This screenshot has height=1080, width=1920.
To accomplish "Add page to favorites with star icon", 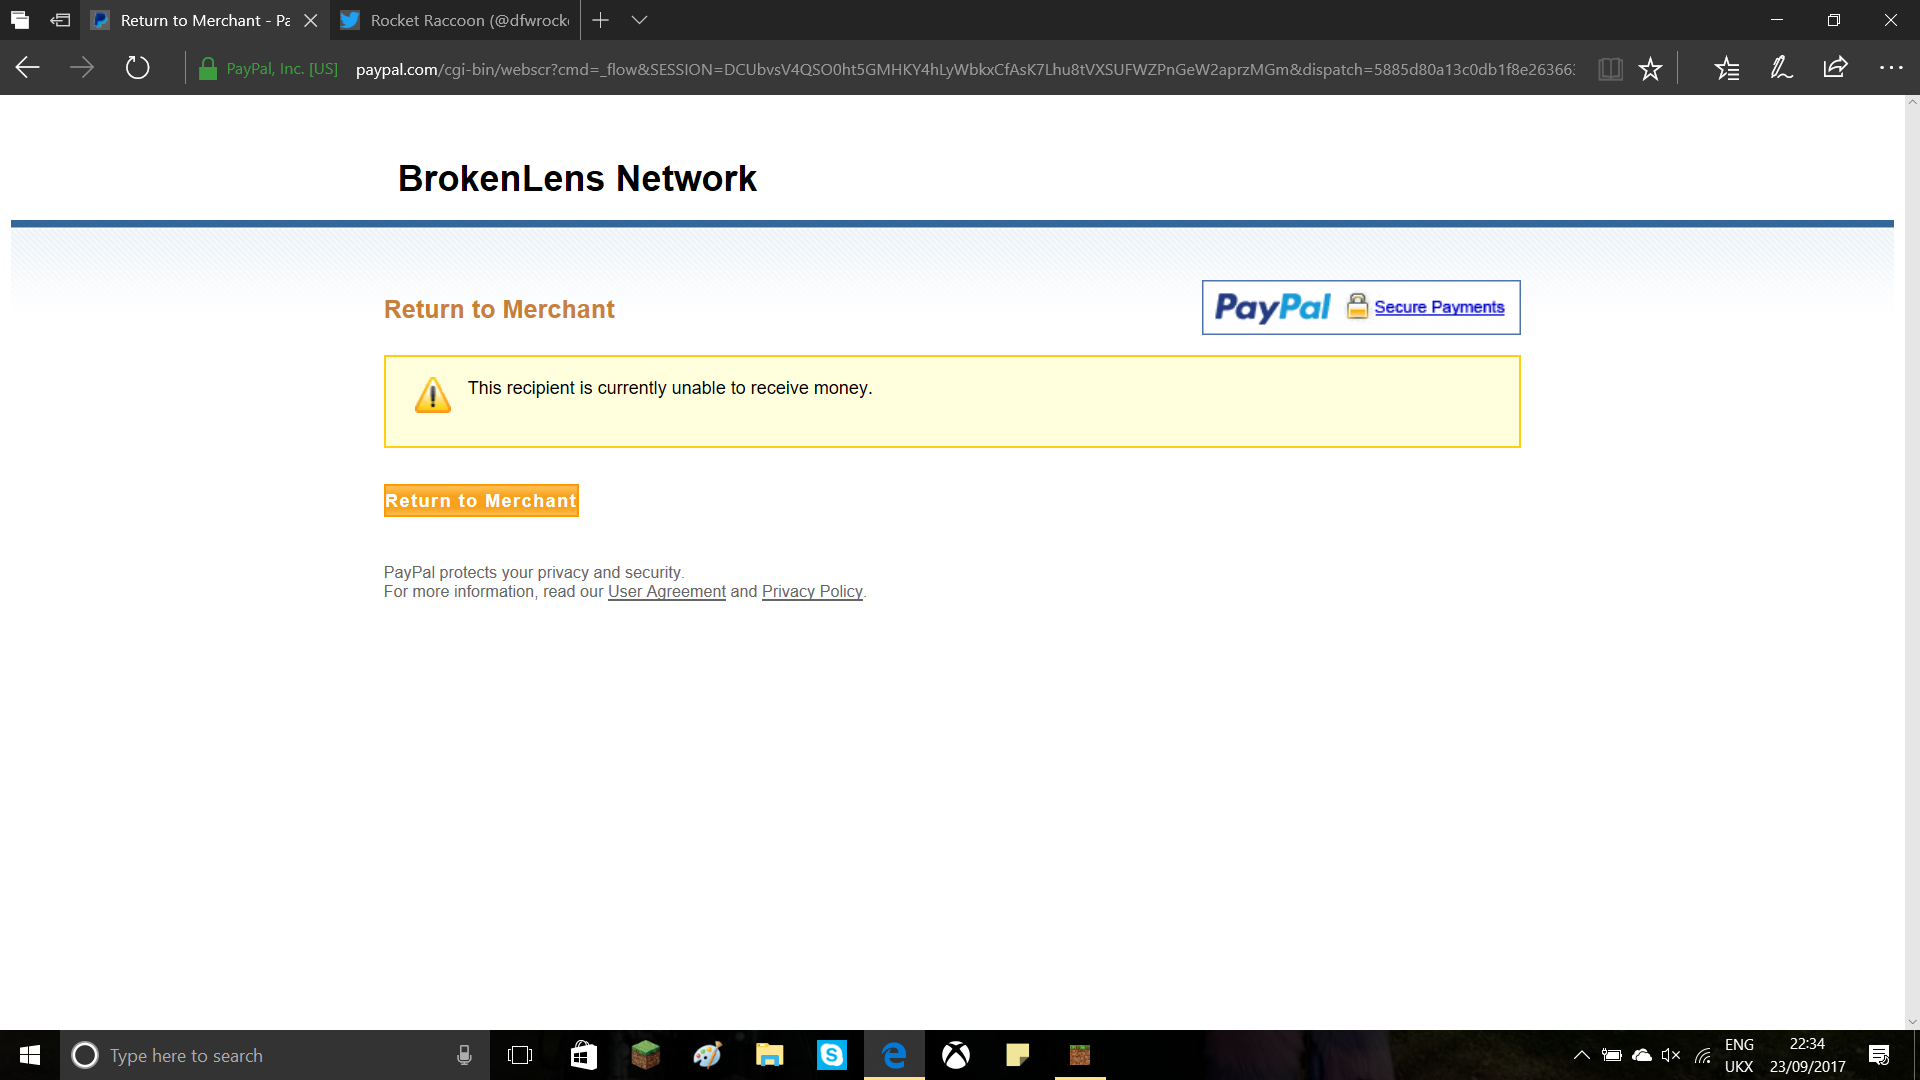I will click(x=1650, y=68).
